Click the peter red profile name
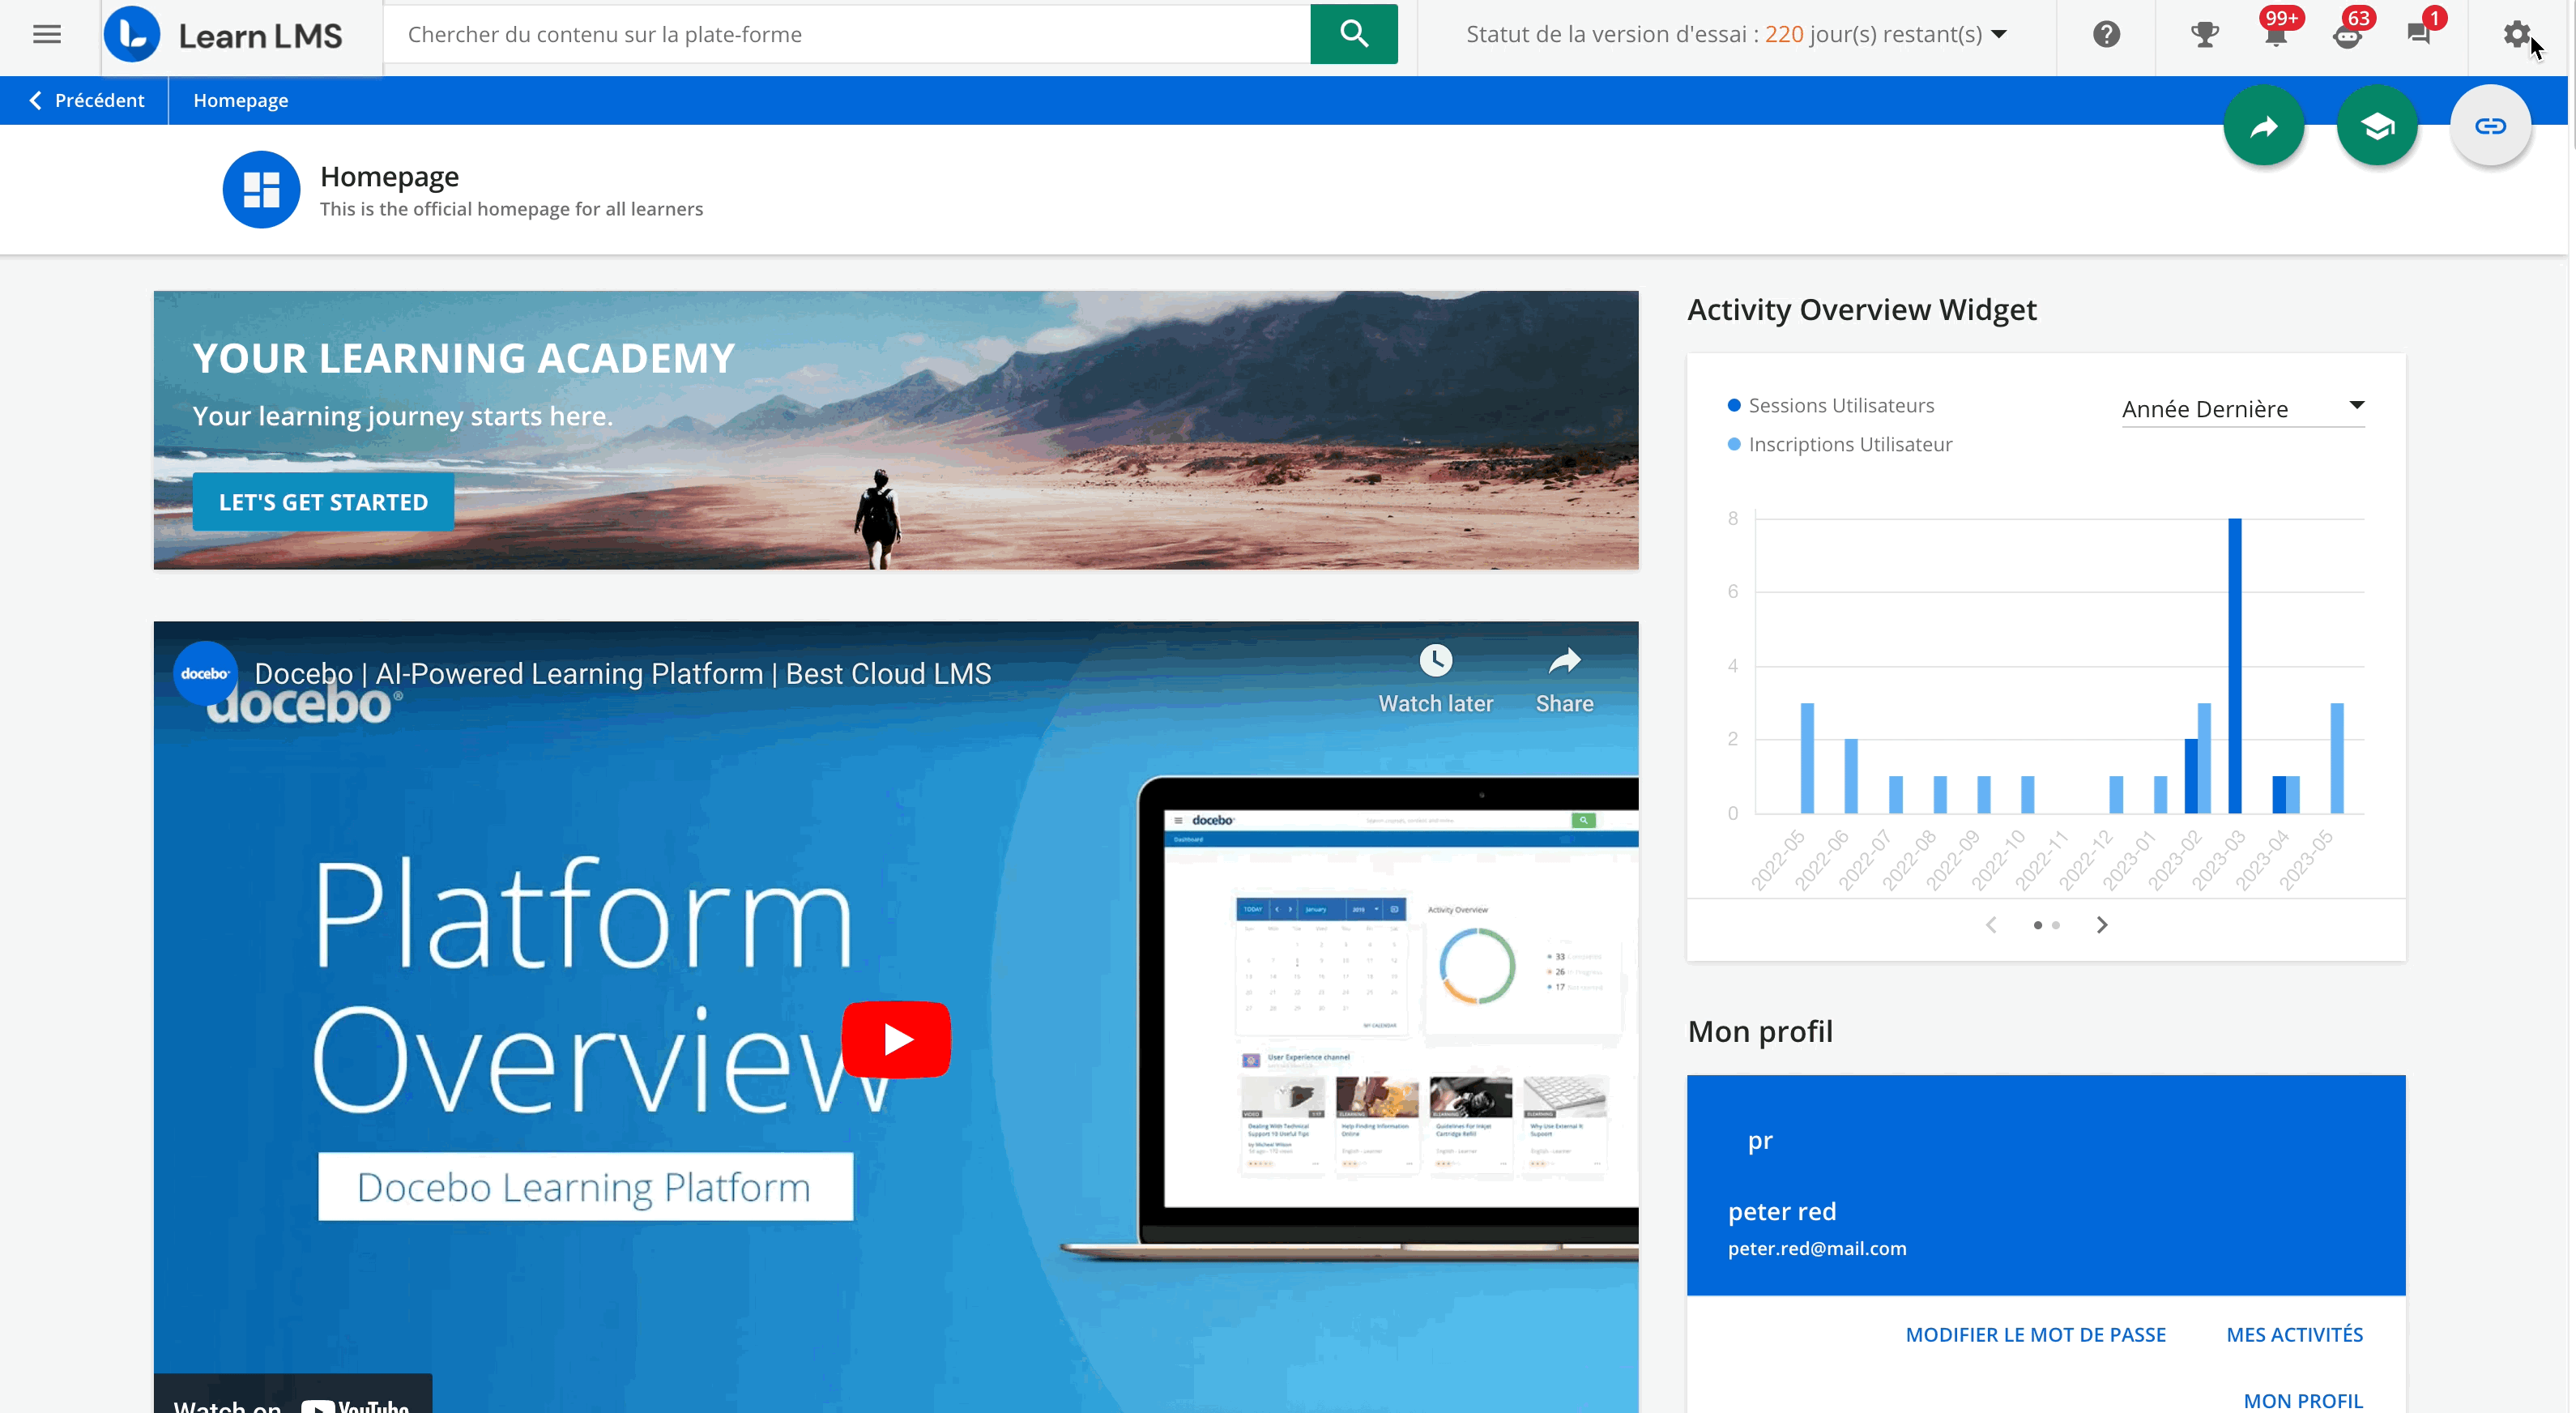 [x=1781, y=1211]
